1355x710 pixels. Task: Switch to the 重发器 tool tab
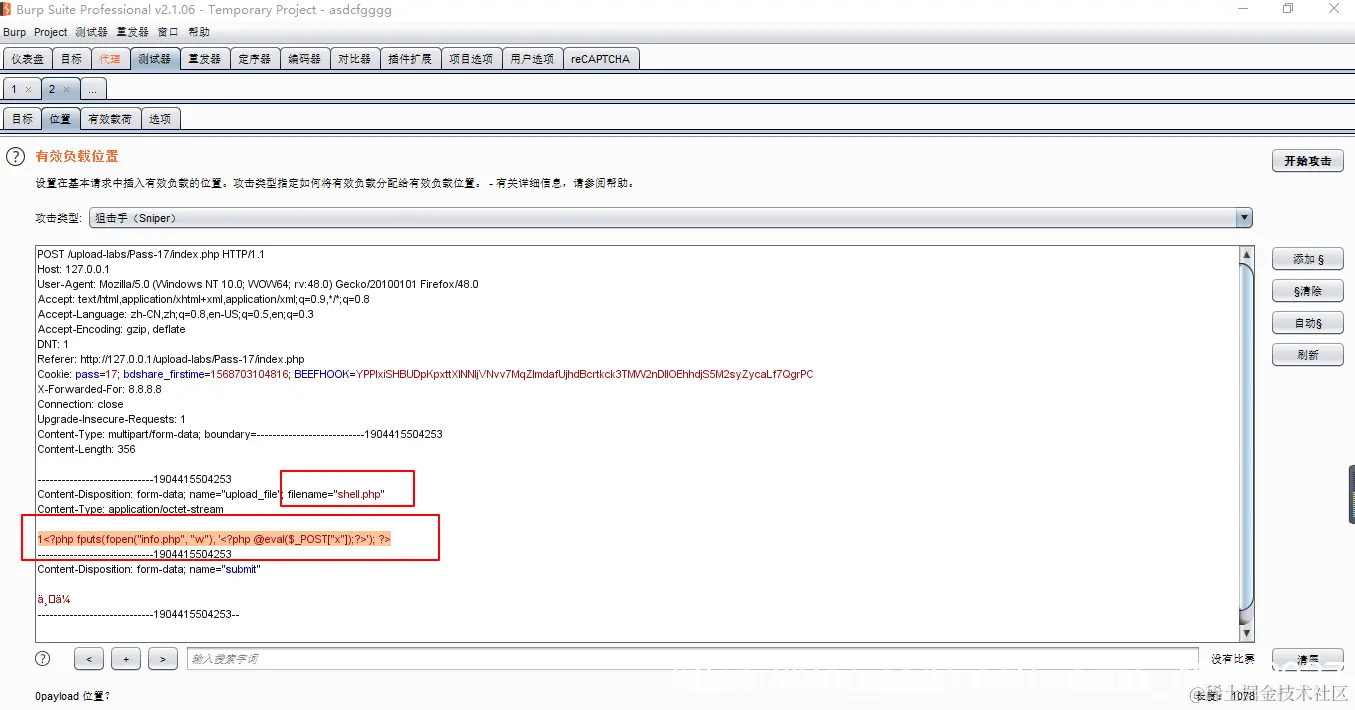(x=205, y=59)
